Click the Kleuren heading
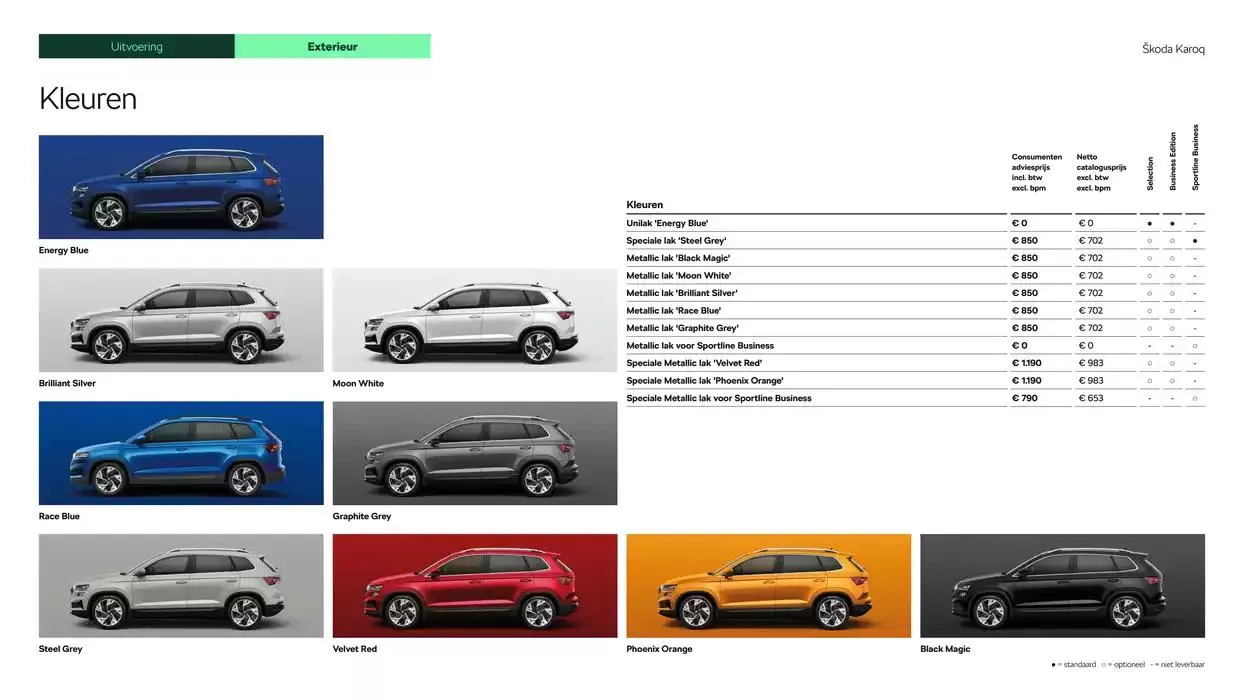 (x=88, y=98)
